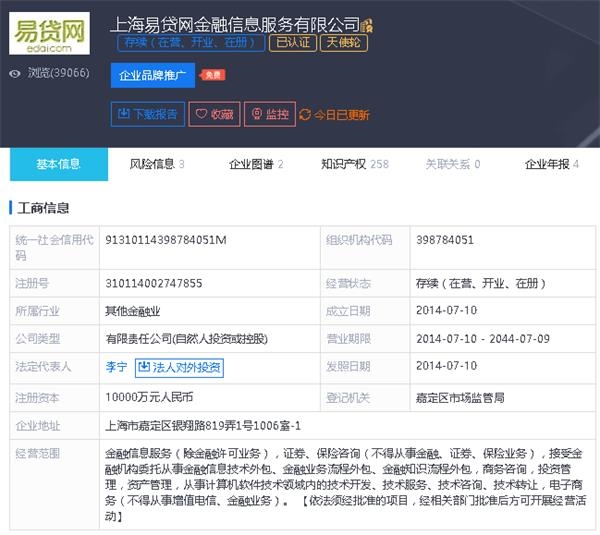
Task: Click the 统一社会信用代码 label cell
Action: pyautogui.click(x=54, y=248)
